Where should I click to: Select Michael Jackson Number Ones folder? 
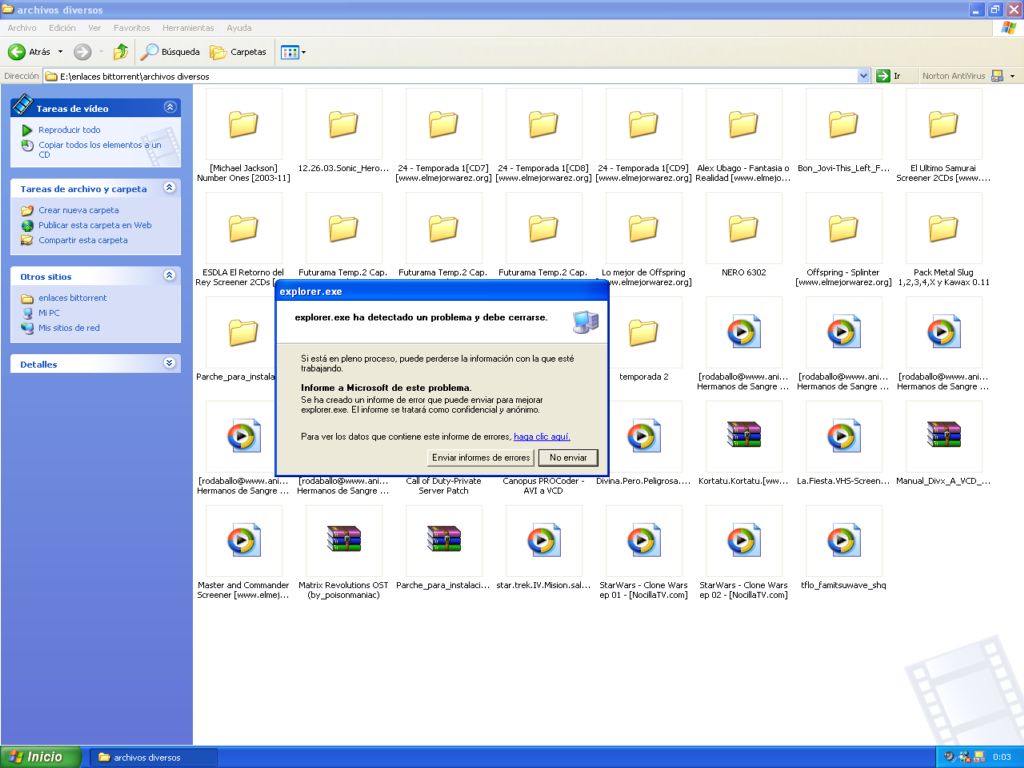(244, 136)
